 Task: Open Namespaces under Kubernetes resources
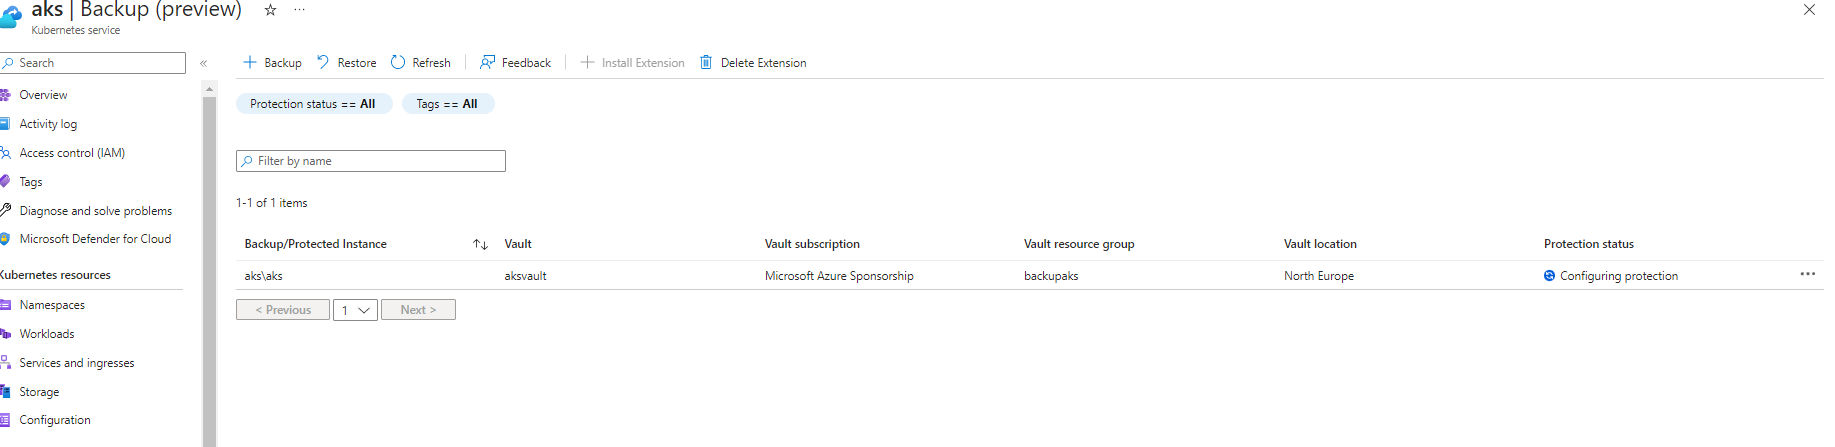52,305
